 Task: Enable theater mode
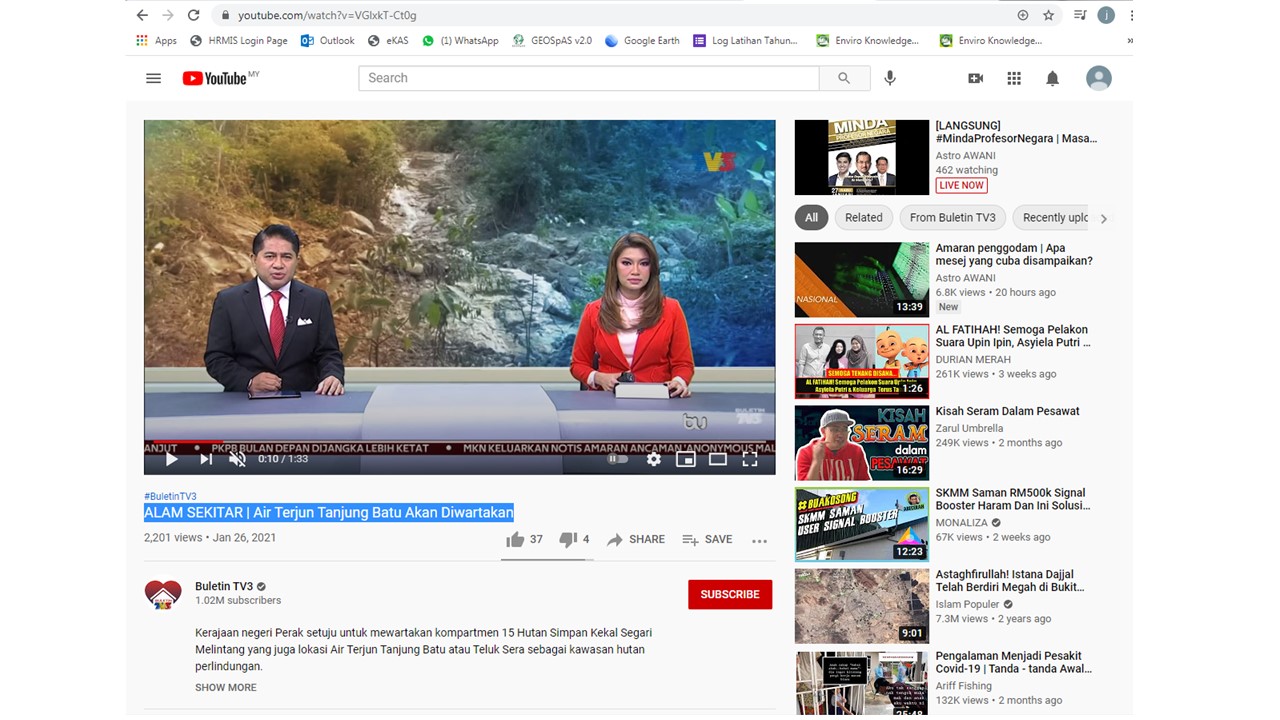click(x=718, y=459)
